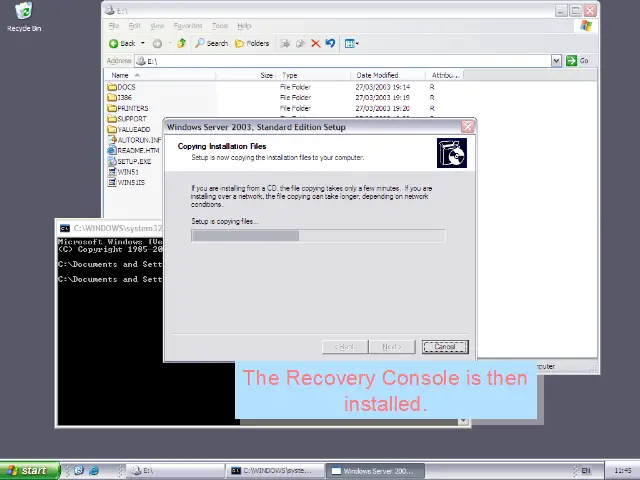Click the Undo icon in Explorer toolbar
640x480 pixels.
[330, 43]
